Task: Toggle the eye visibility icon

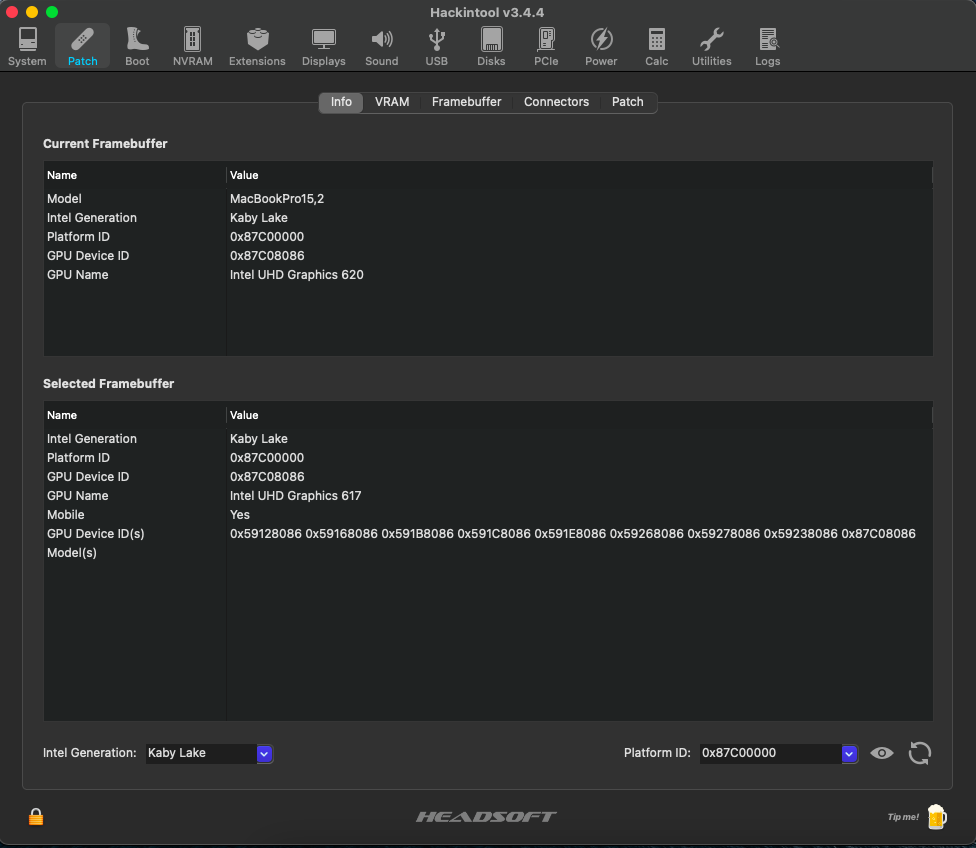Action: point(881,753)
